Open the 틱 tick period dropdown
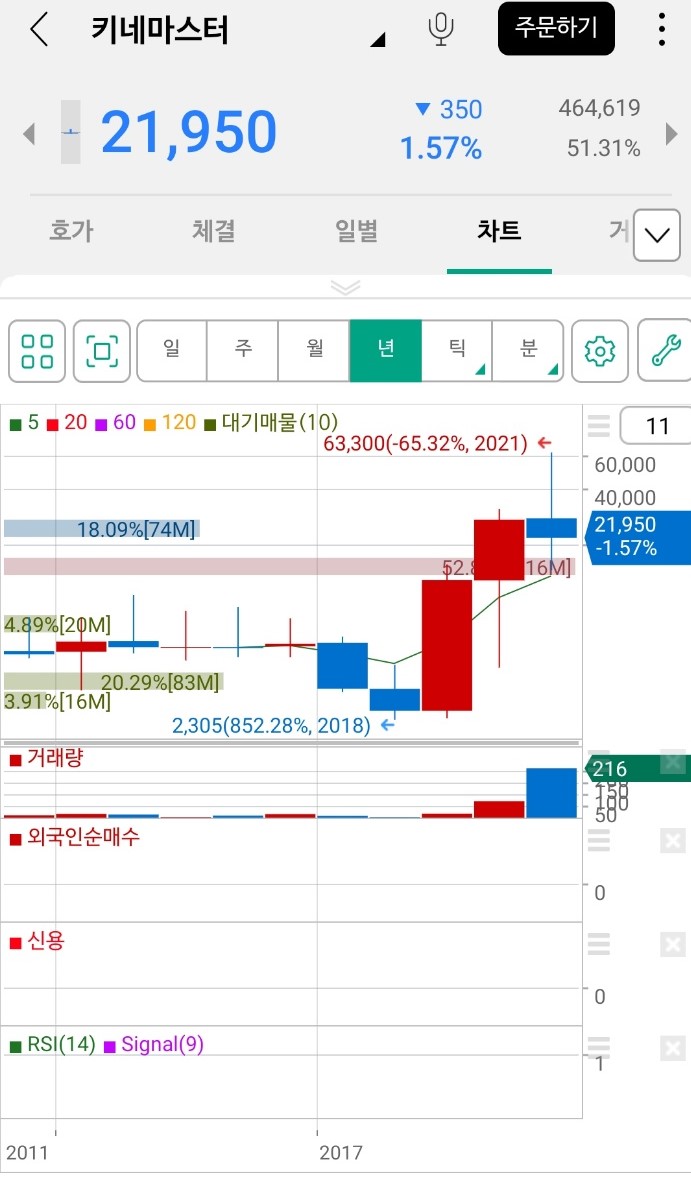This screenshot has height=1178, width=691. point(457,351)
